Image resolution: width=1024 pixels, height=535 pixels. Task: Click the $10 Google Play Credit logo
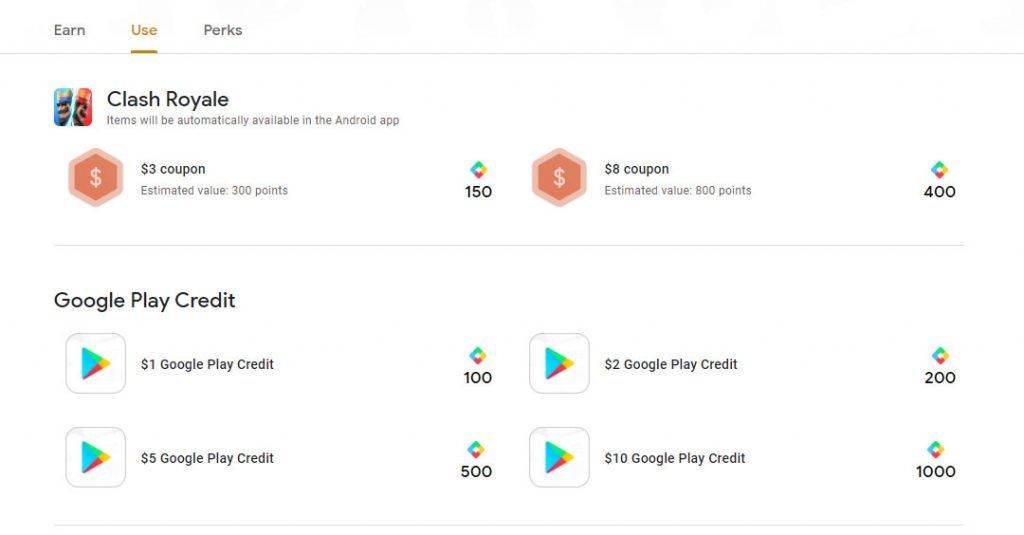pos(559,457)
